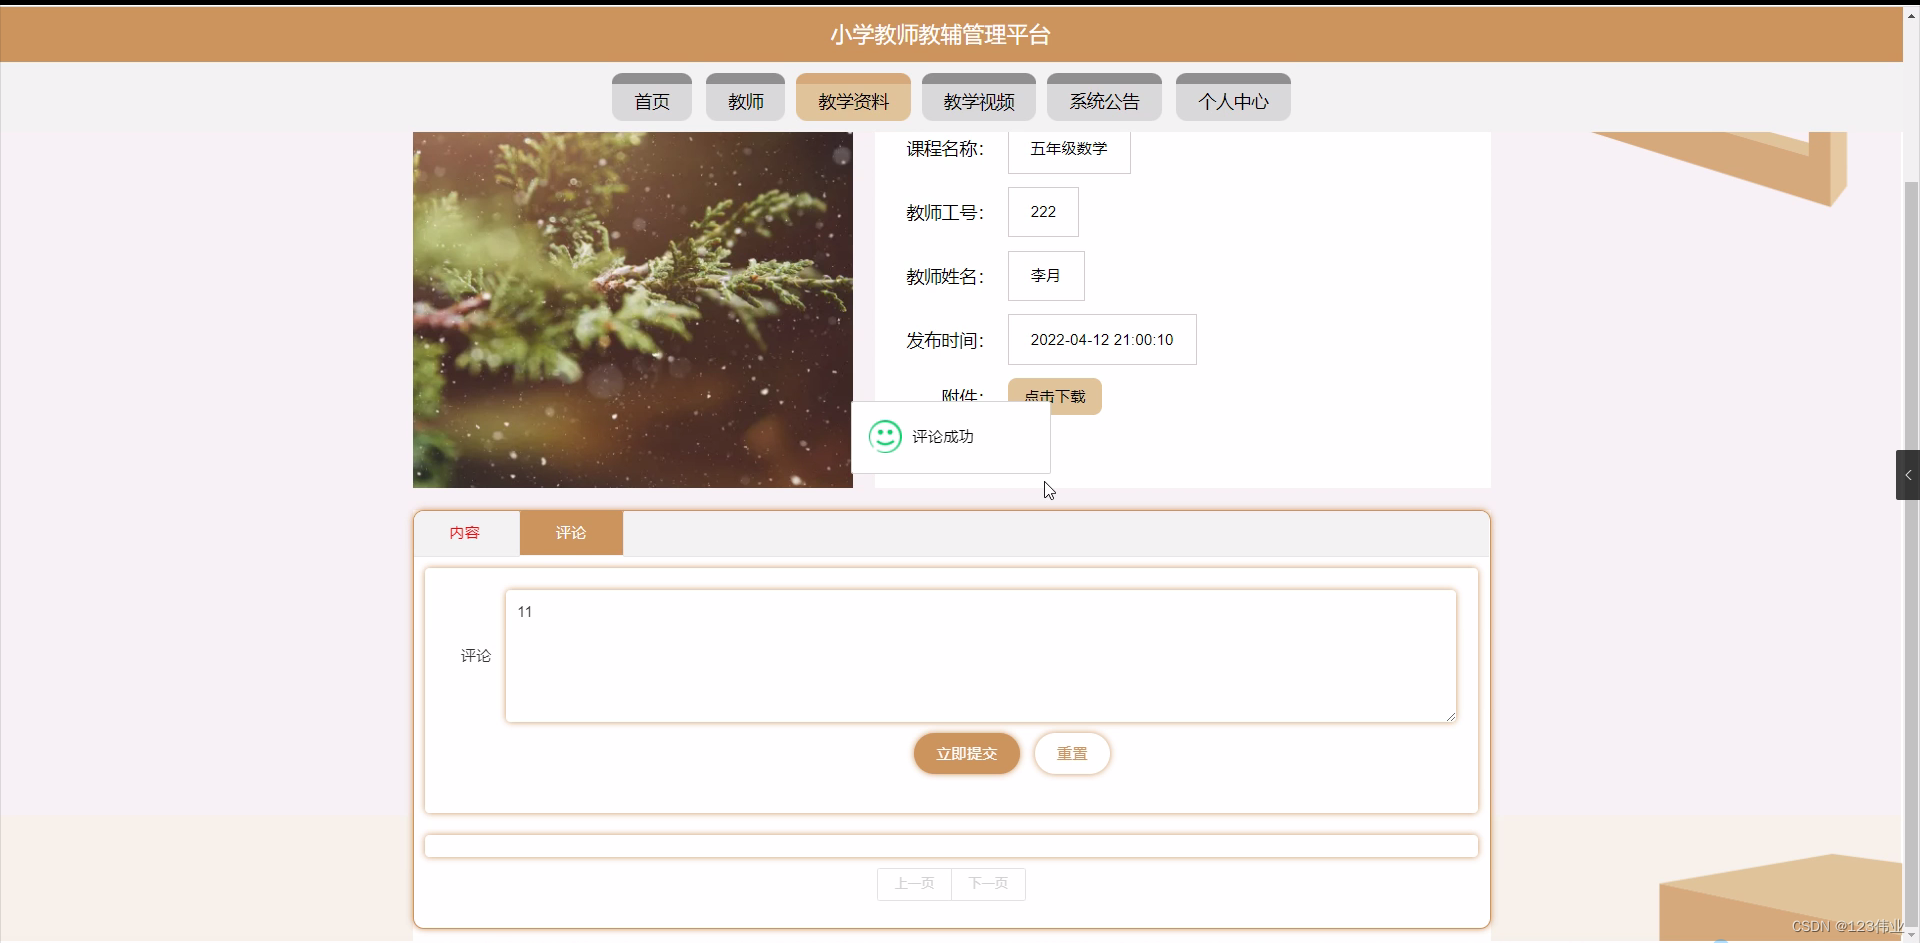Switch to the 评论 tab
Image resolution: width=1920 pixels, height=943 pixels.
570,532
